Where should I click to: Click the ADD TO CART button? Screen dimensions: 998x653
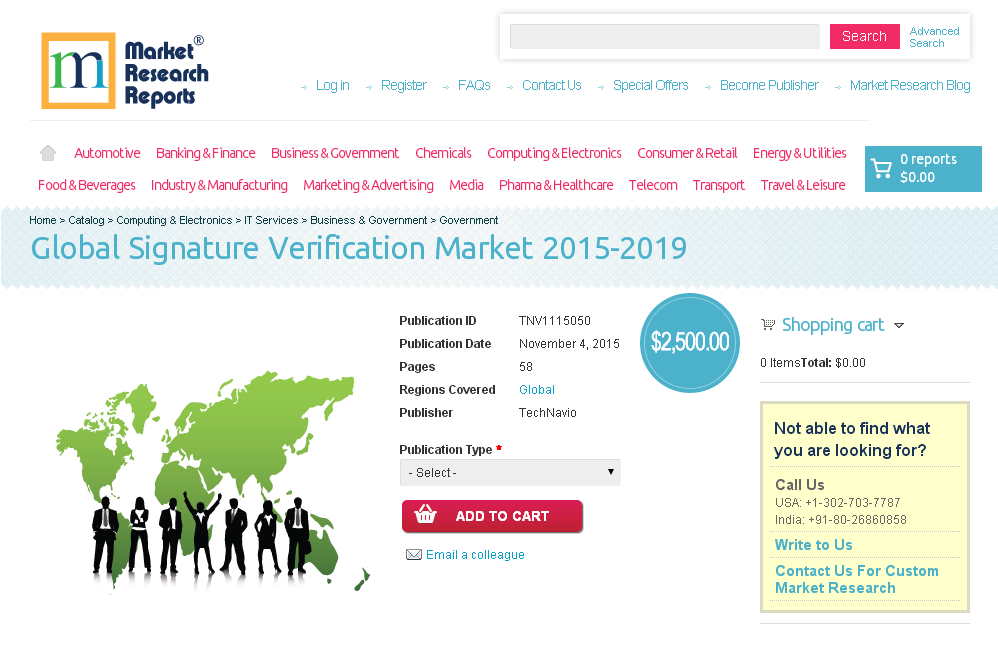(x=492, y=516)
